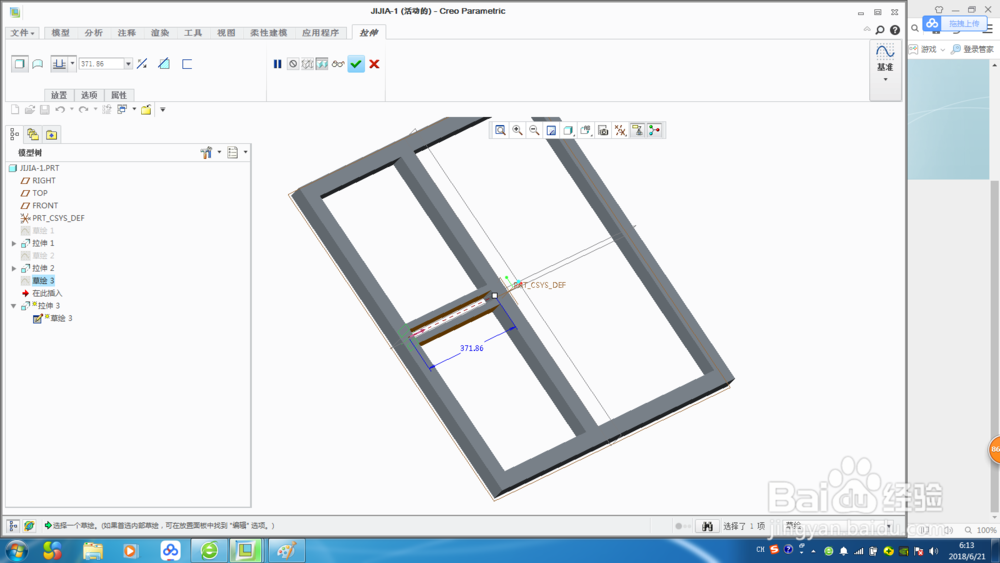Cancel the extrude with the red X
This screenshot has width=1000, height=563.
374,64
